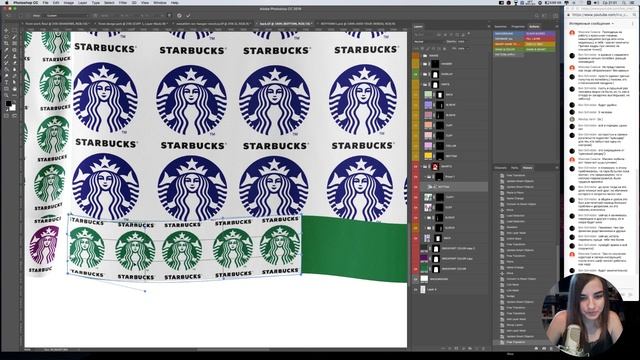The width and height of the screenshot is (640, 360).
Task: Click create new layer icon in Layers panel
Action: tap(476, 348)
